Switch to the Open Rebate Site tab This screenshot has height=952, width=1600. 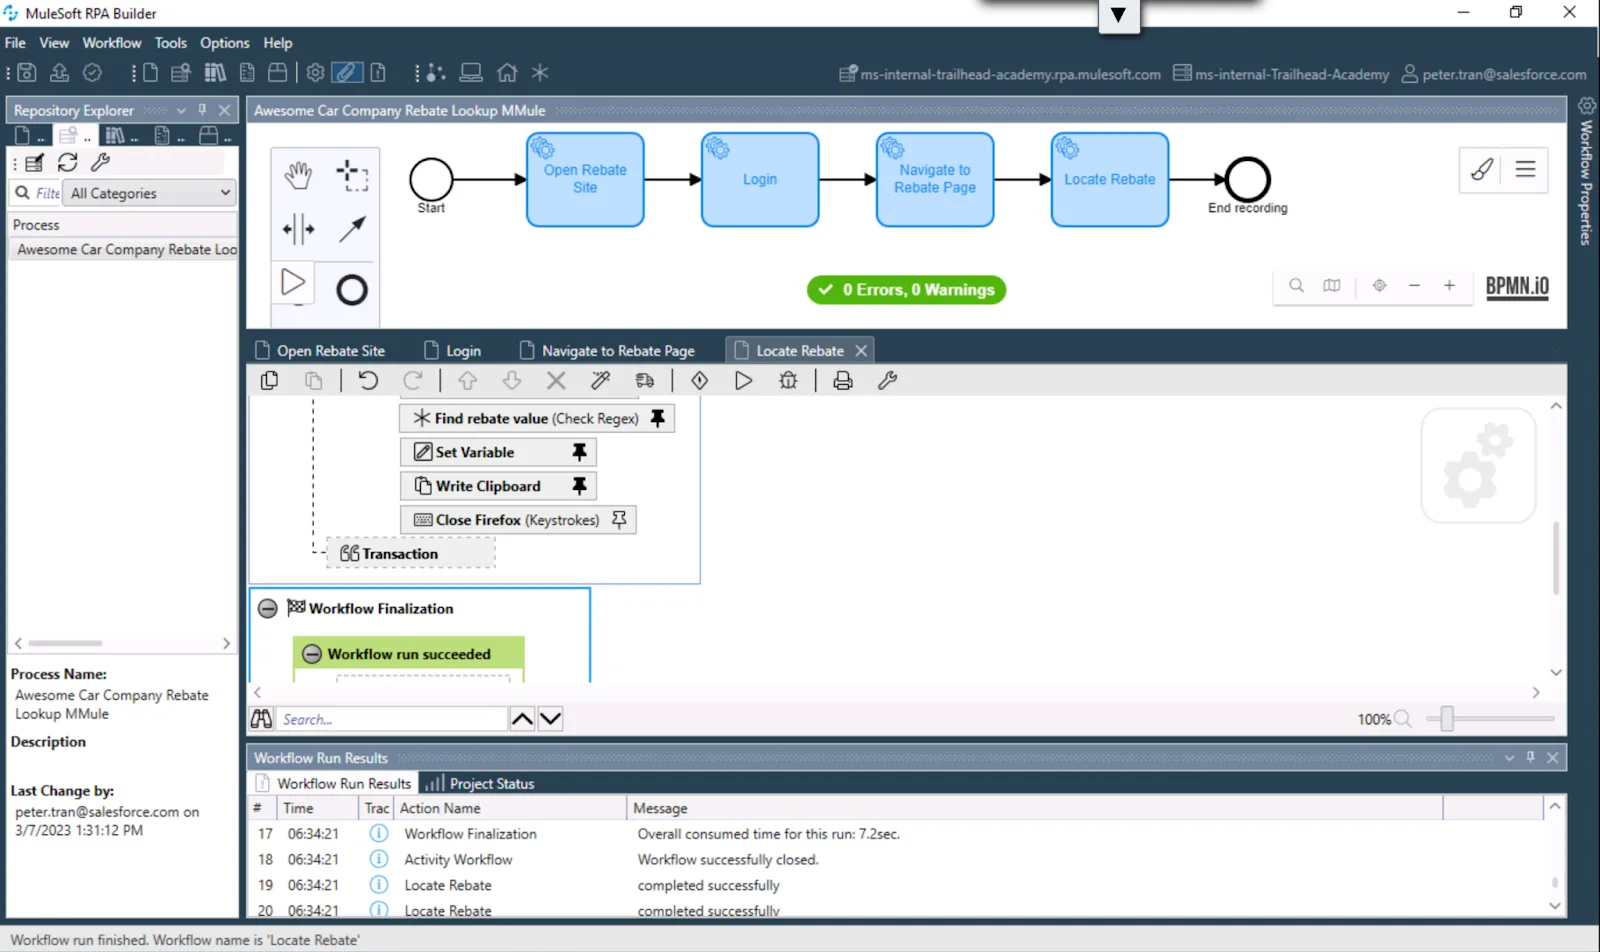coord(320,351)
